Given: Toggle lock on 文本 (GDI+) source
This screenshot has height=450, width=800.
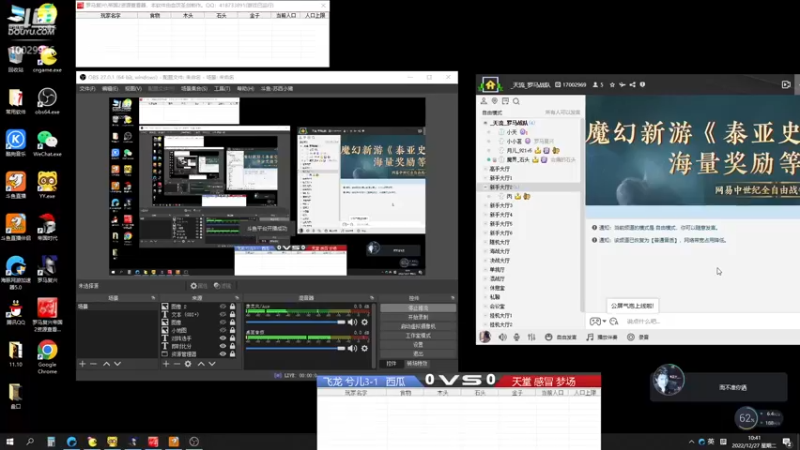Looking at the screenshot, I should tap(233, 314).
